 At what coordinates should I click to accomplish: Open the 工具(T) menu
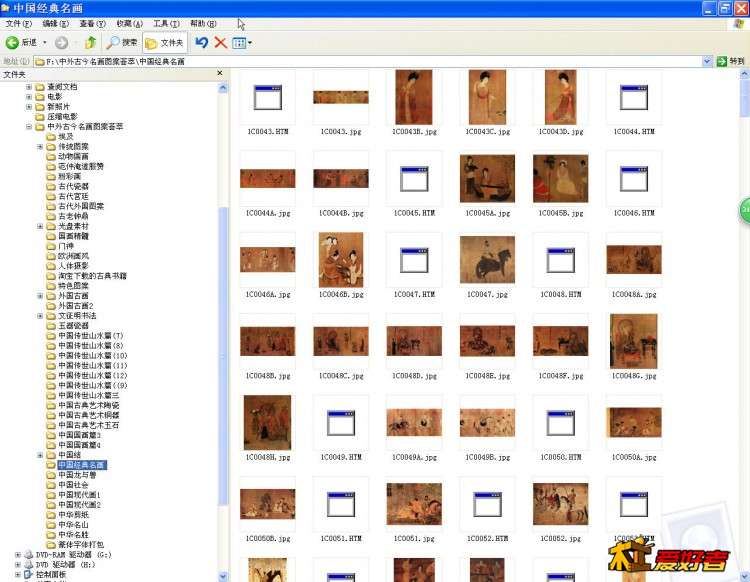pyautogui.click(x=166, y=23)
